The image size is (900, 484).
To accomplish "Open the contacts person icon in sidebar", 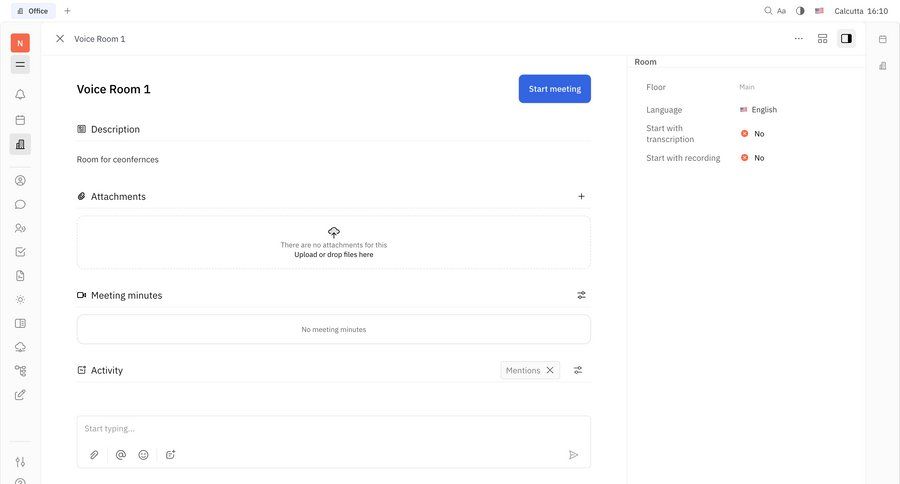I will pos(20,181).
